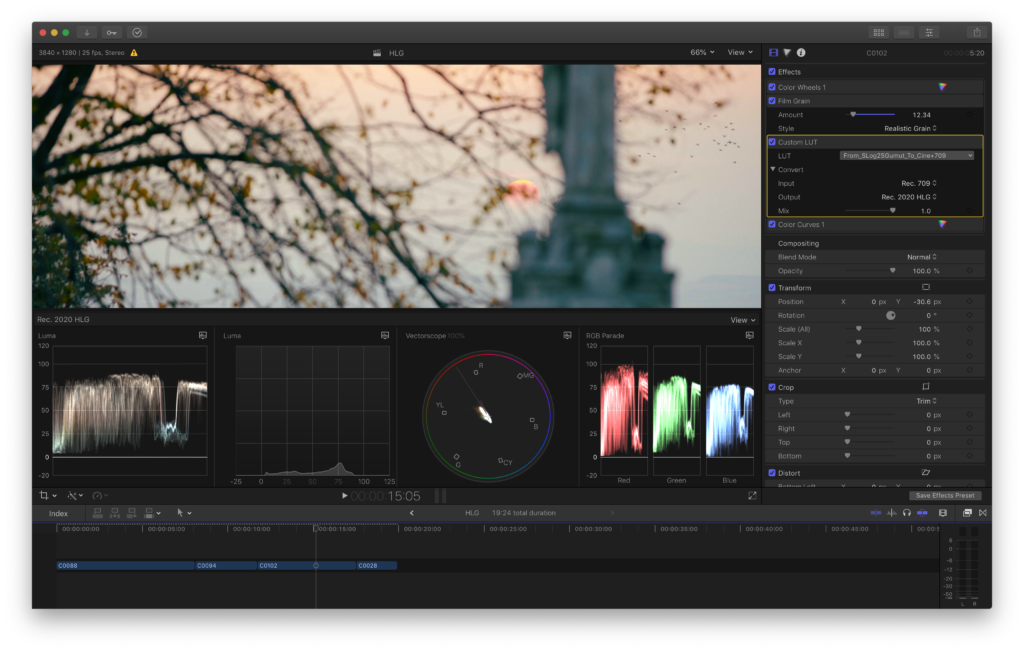
Task: Click the Crop onscreen controls icon
Action: [x=926, y=387]
